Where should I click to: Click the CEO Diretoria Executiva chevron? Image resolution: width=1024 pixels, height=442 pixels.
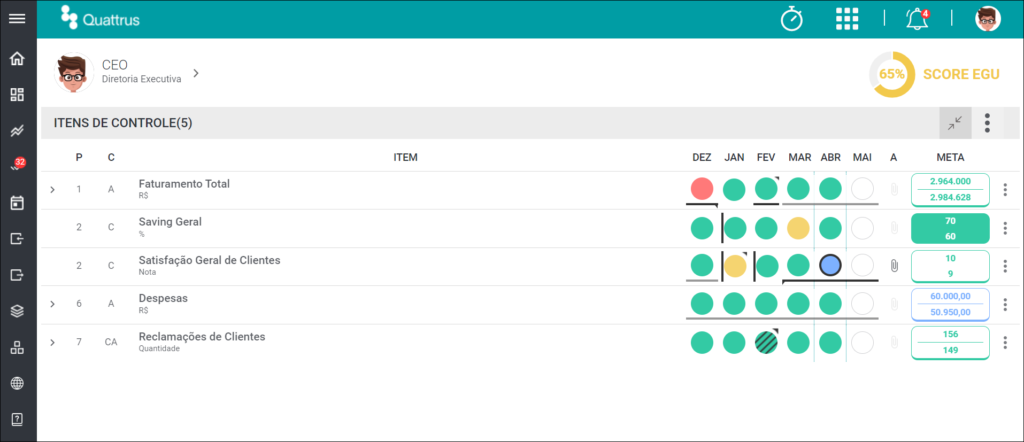[195, 73]
